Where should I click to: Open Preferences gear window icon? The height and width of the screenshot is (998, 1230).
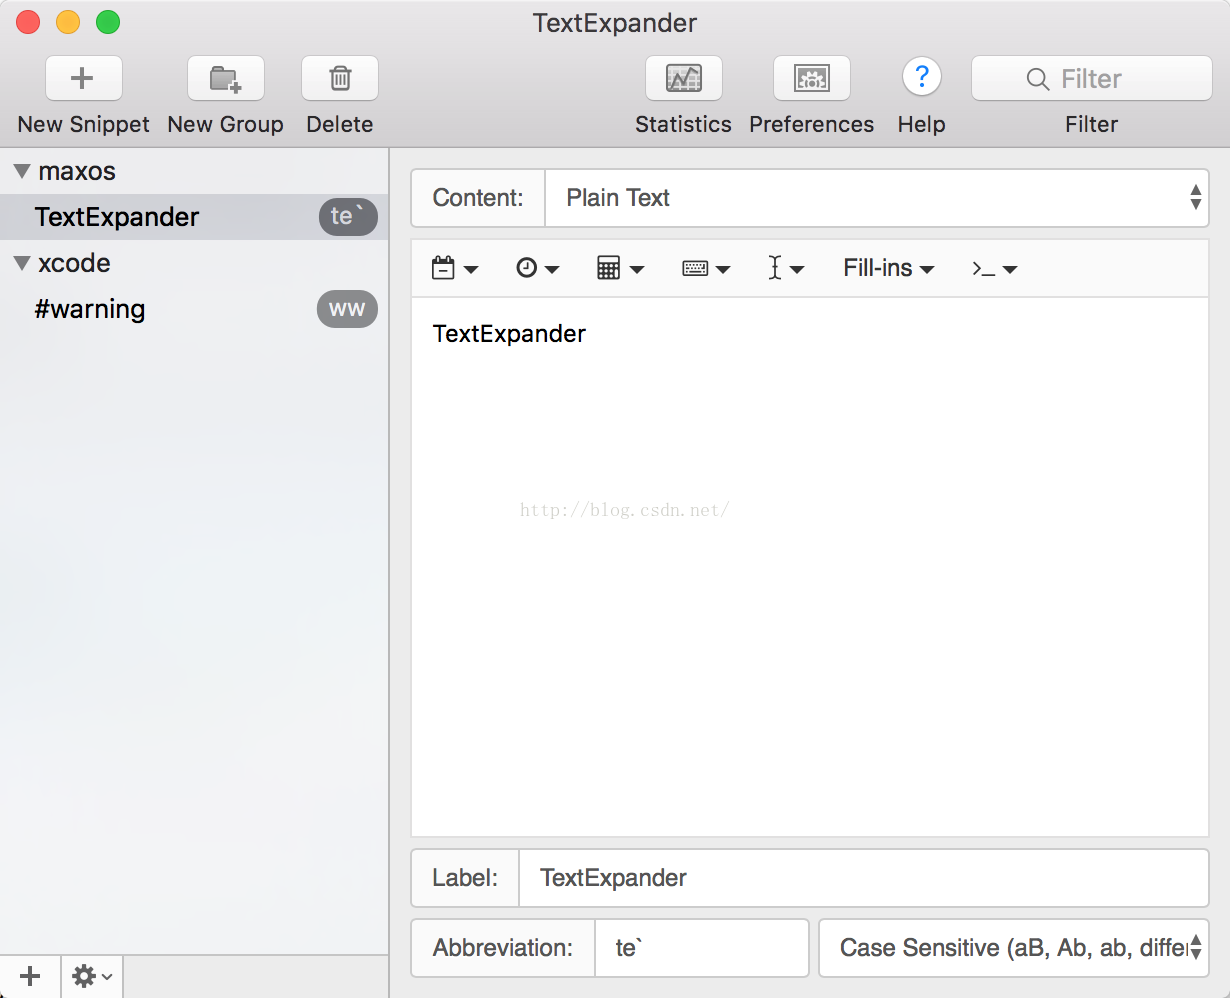(x=812, y=79)
